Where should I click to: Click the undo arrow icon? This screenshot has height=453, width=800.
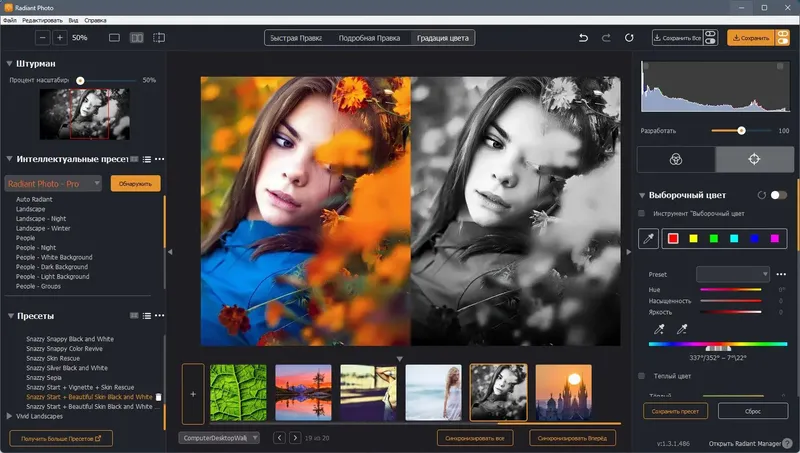(583, 38)
